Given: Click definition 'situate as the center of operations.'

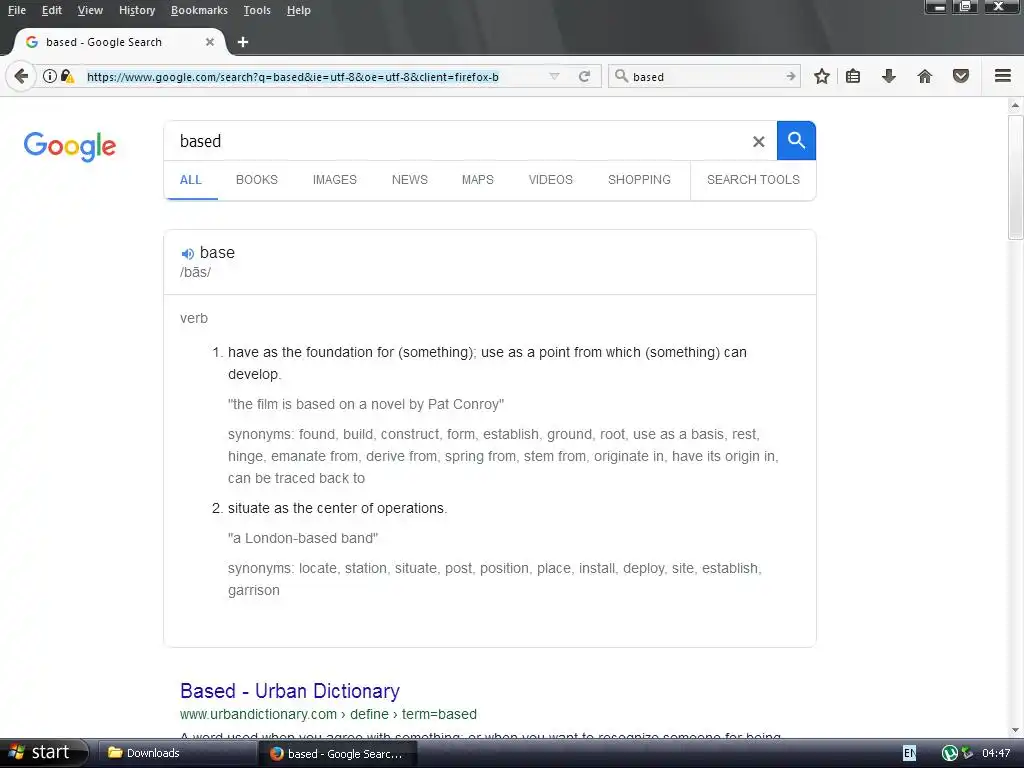Looking at the screenshot, I should click(338, 508).
